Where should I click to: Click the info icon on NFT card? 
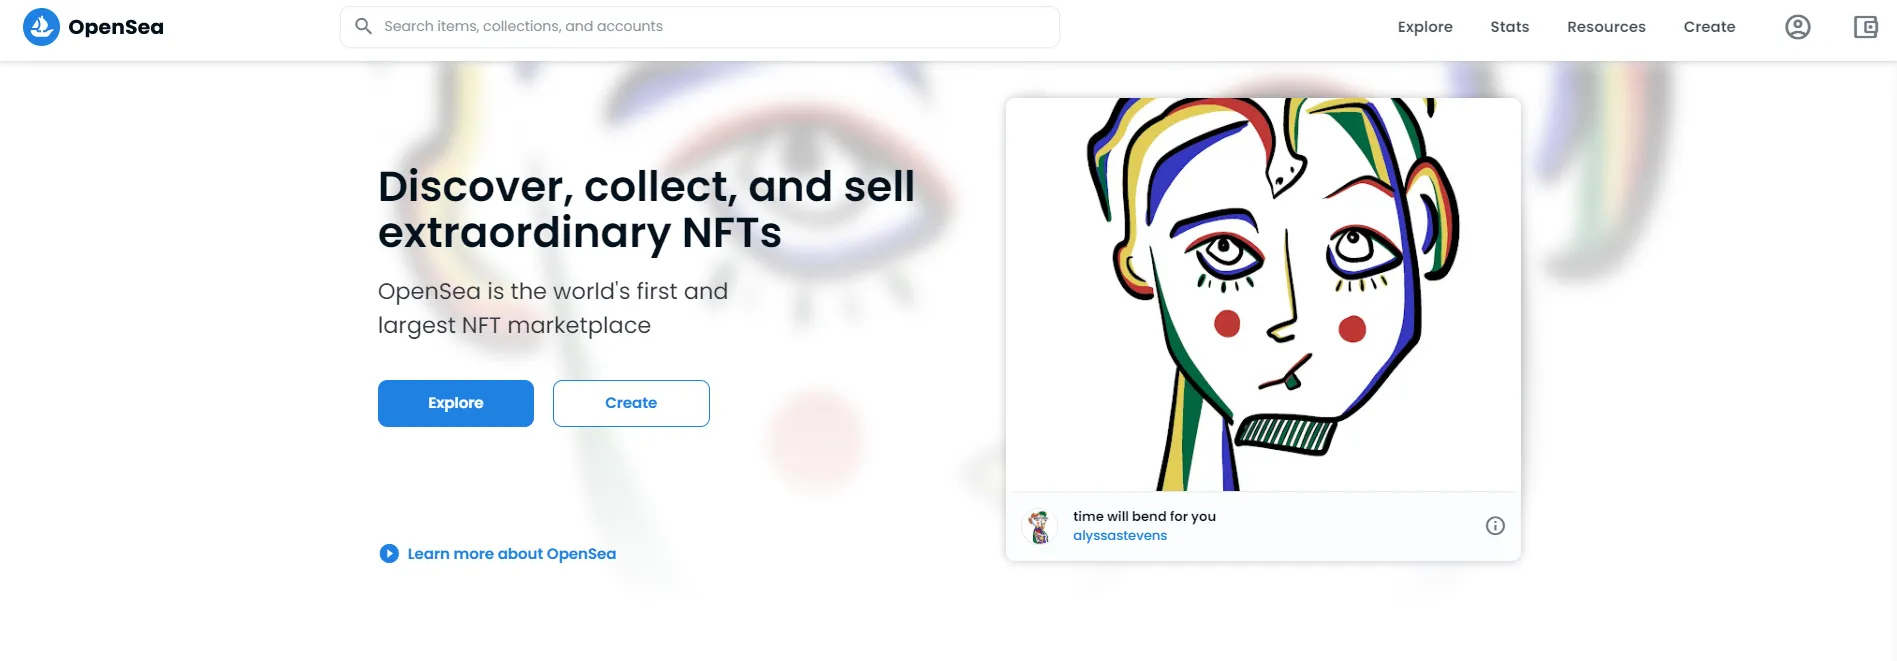[1495, 526]
